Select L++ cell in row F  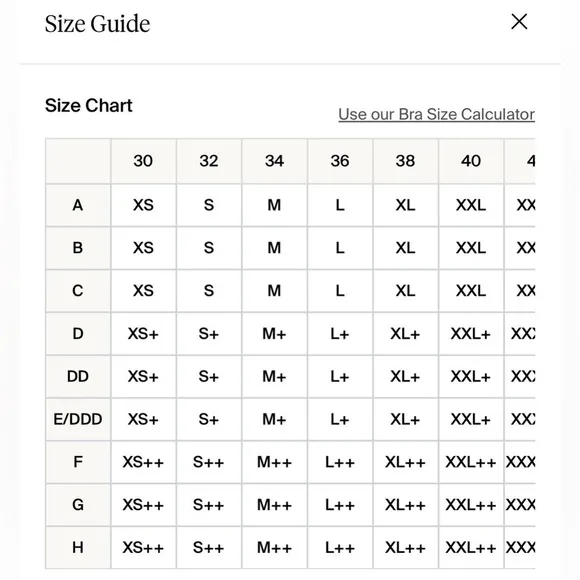340,462
